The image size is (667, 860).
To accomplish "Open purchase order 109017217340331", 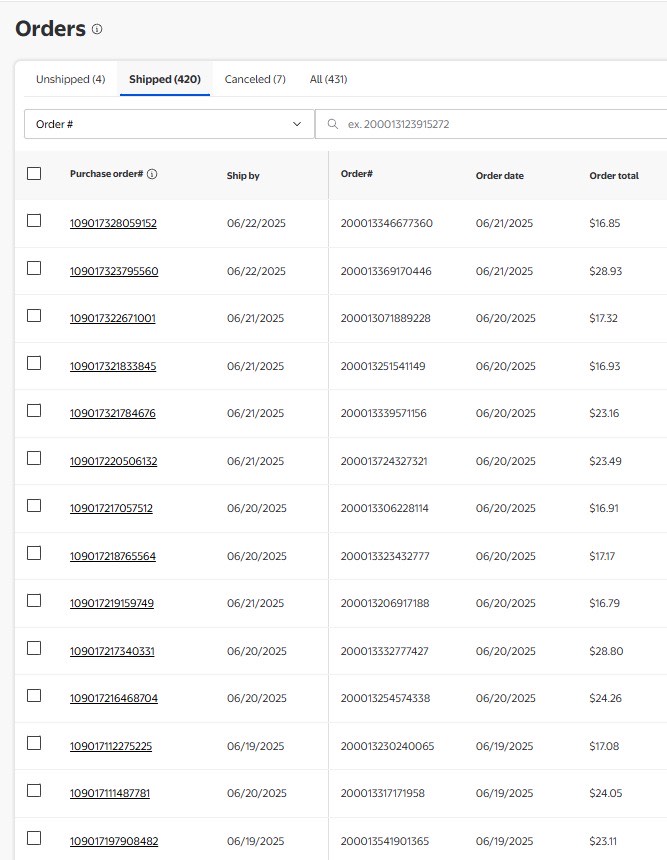I will (x=112, y=651).
